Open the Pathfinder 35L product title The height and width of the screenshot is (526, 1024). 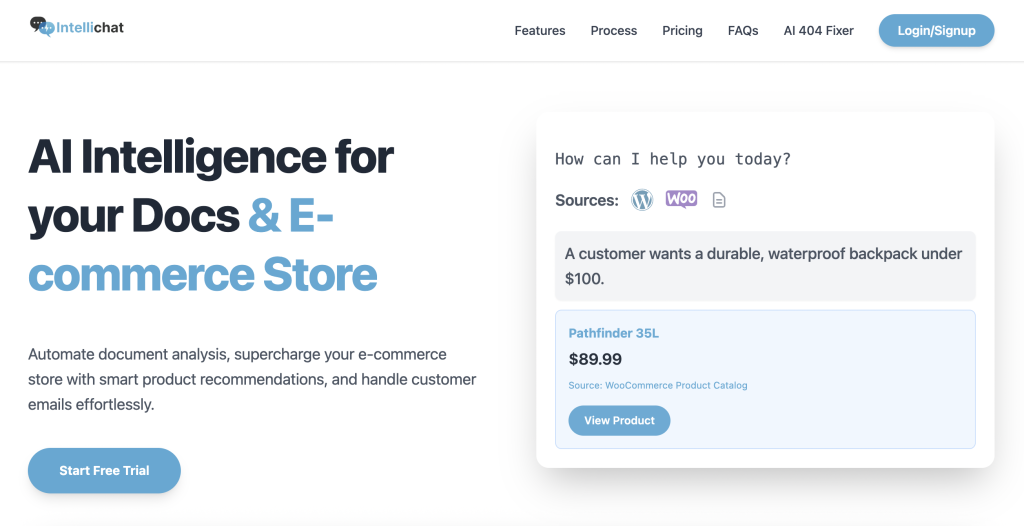614,333
